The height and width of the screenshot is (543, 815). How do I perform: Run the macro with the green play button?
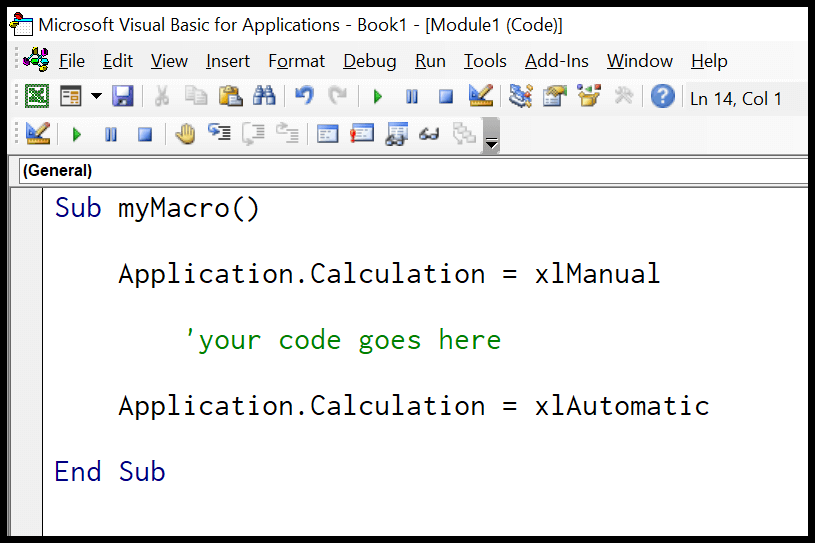click(x=378, y=97)
